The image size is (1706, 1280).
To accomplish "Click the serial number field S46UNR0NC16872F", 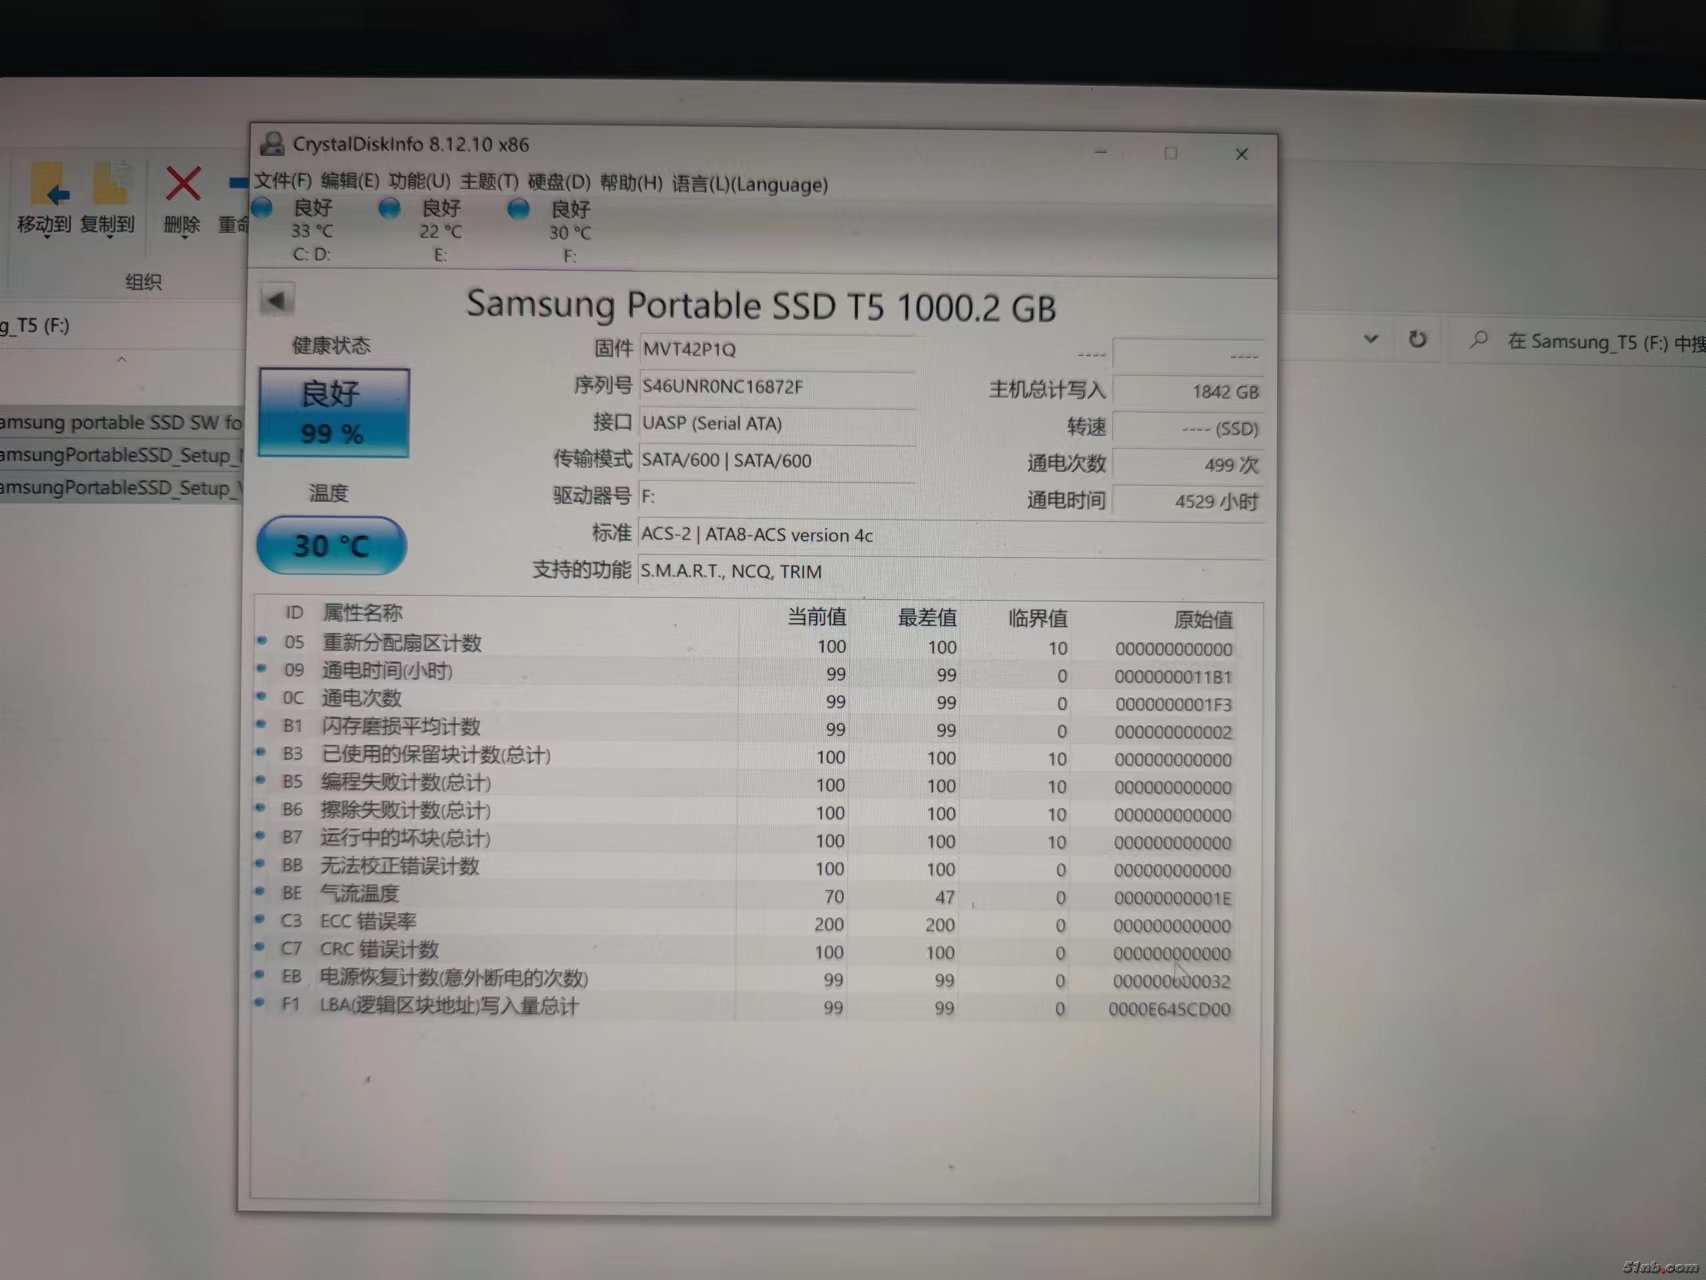I will [777, 386].
